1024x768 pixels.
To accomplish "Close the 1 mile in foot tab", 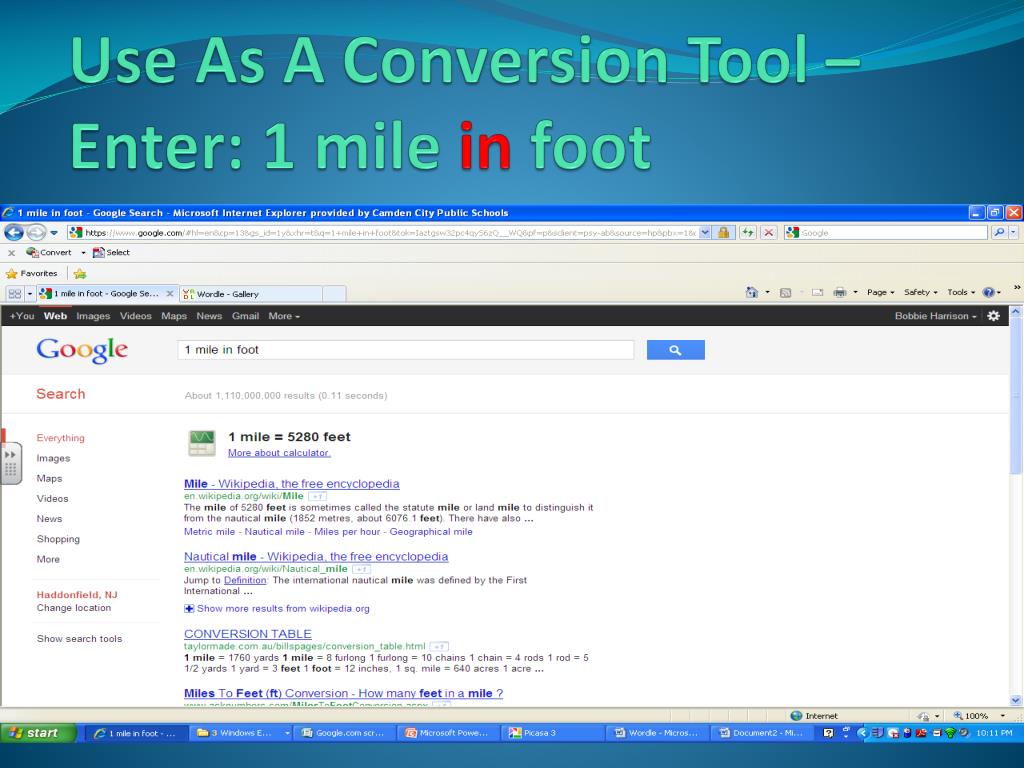I will pyautogui.click(x=170, y=294).
